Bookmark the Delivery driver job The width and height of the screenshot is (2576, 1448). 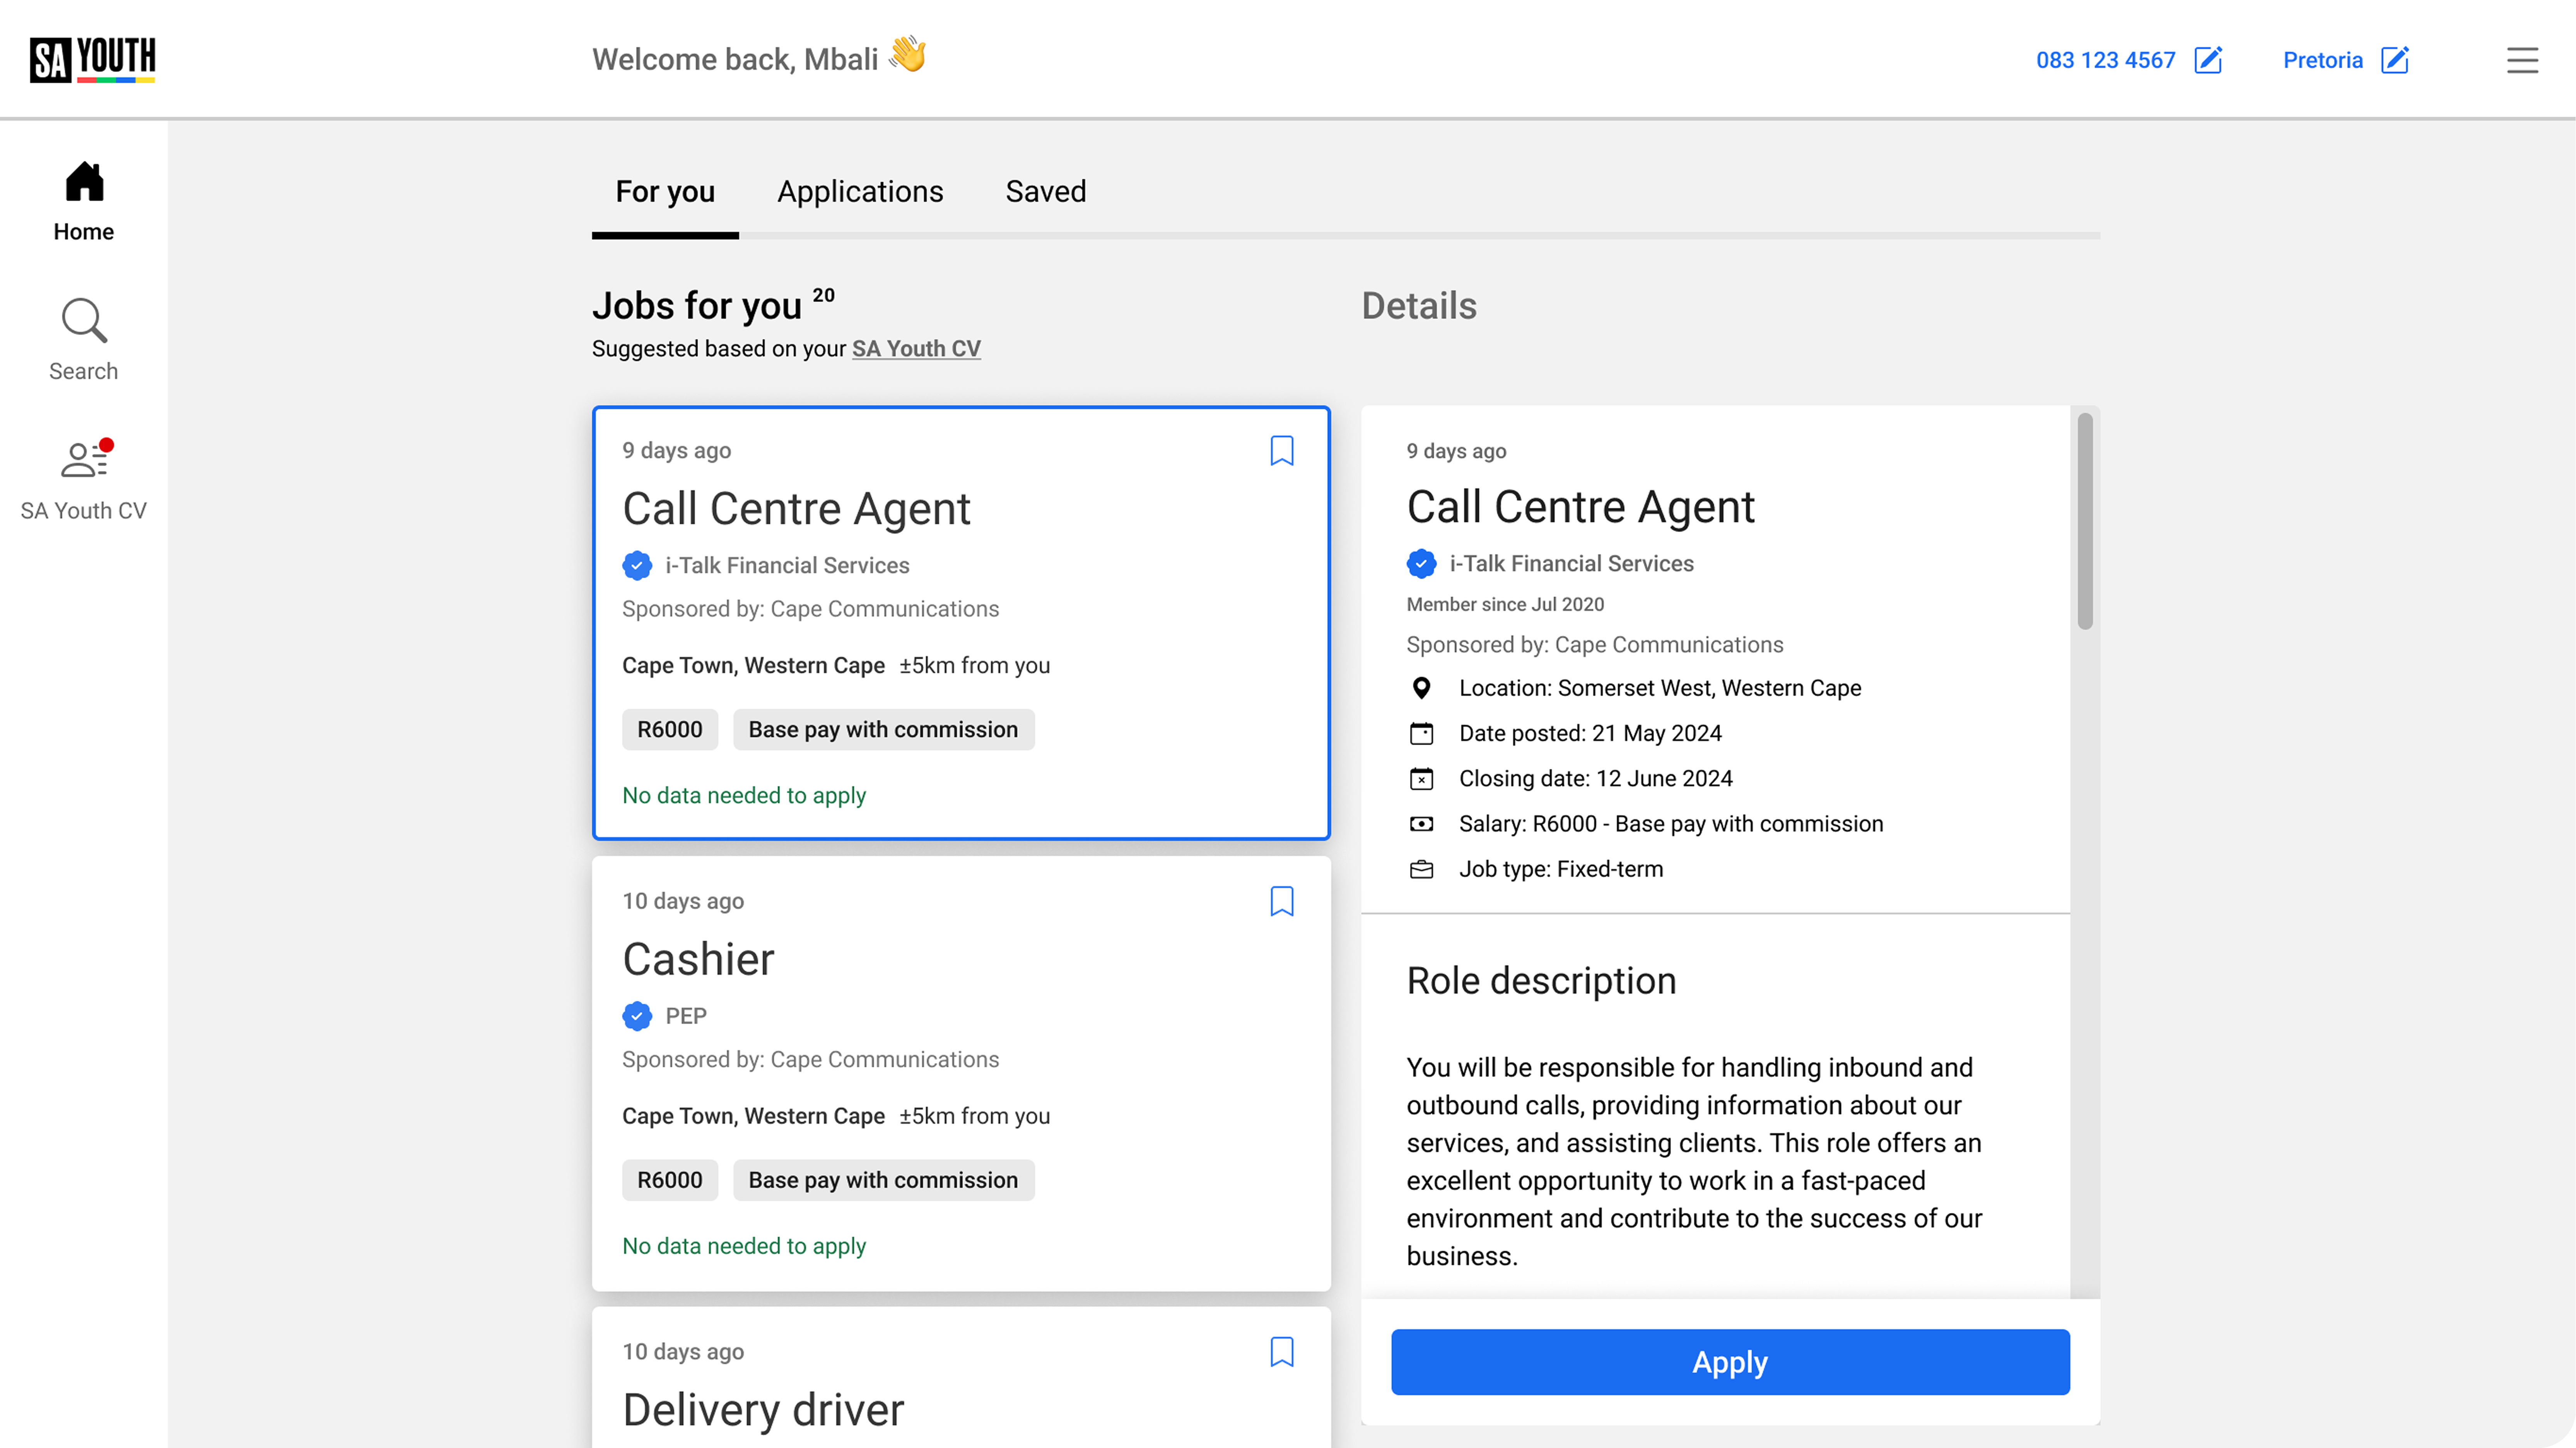tap(1282, 1352)
